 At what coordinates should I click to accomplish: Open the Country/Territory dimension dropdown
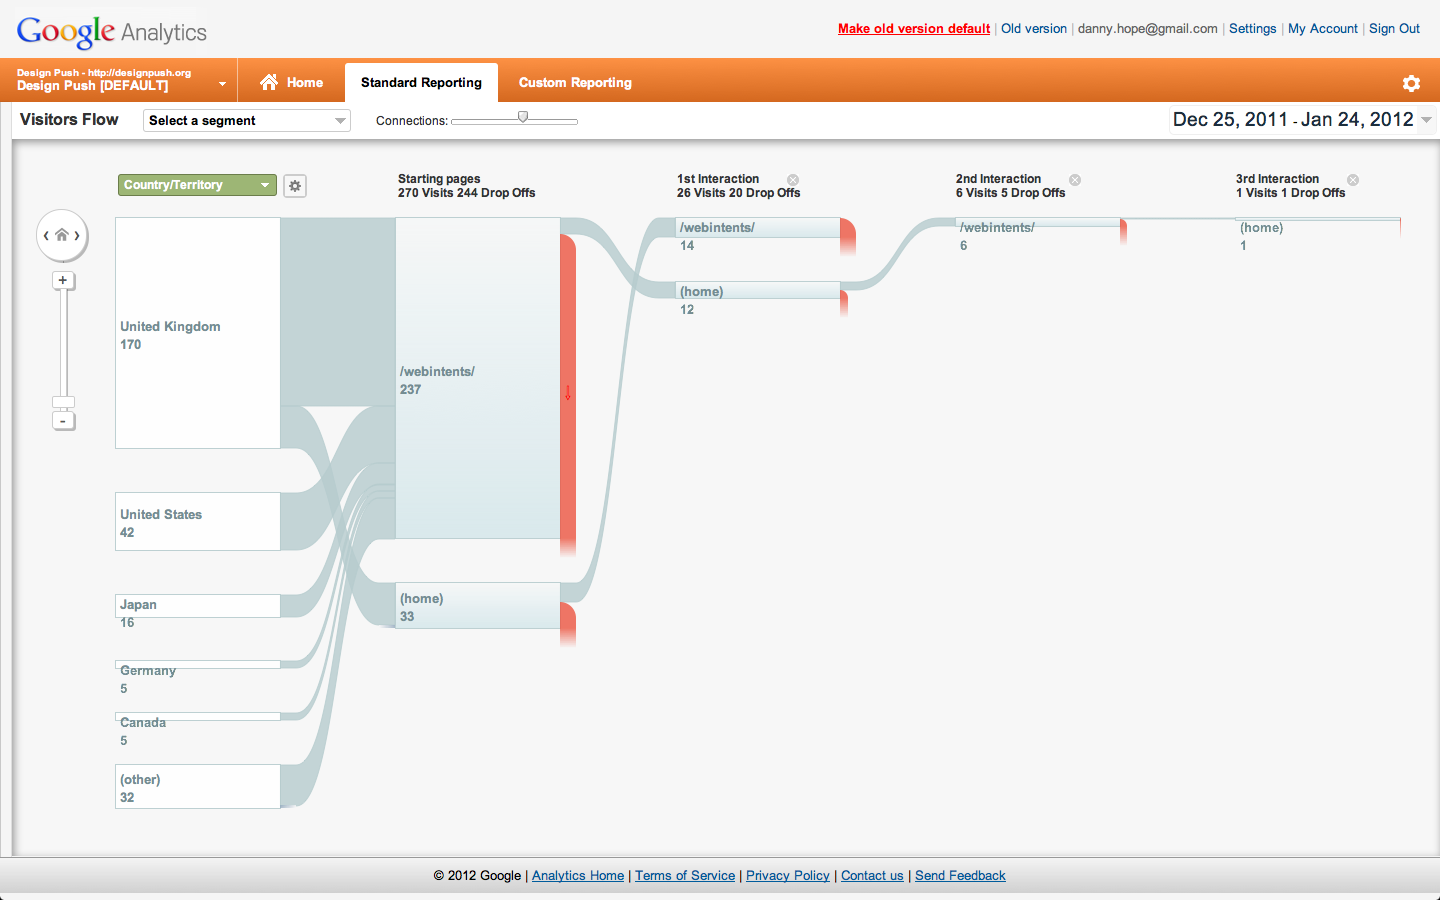click(196, 185)
